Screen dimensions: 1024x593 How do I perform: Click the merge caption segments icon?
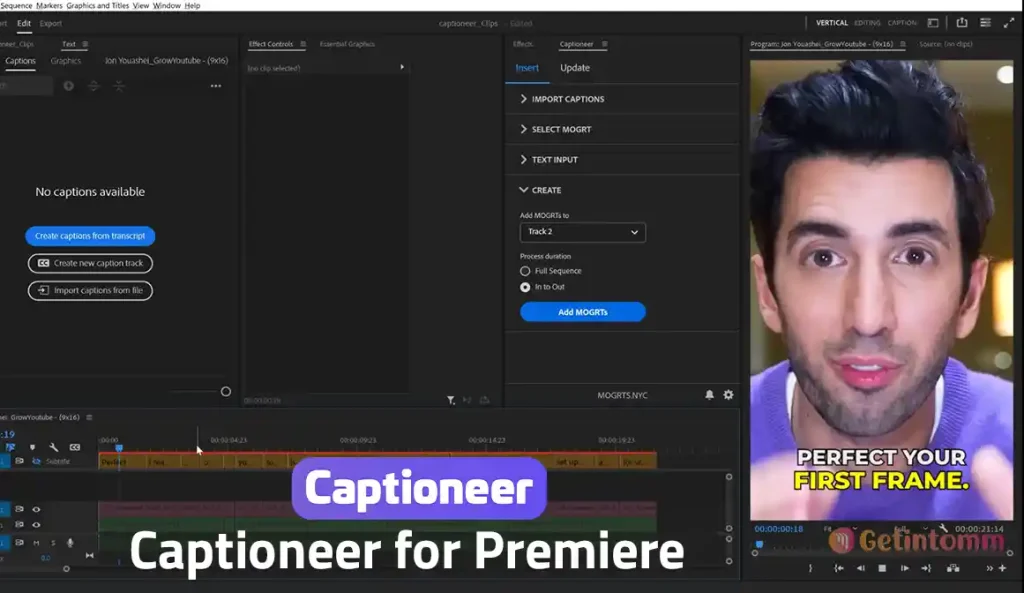pyautogui.click(x=119, y=86)
